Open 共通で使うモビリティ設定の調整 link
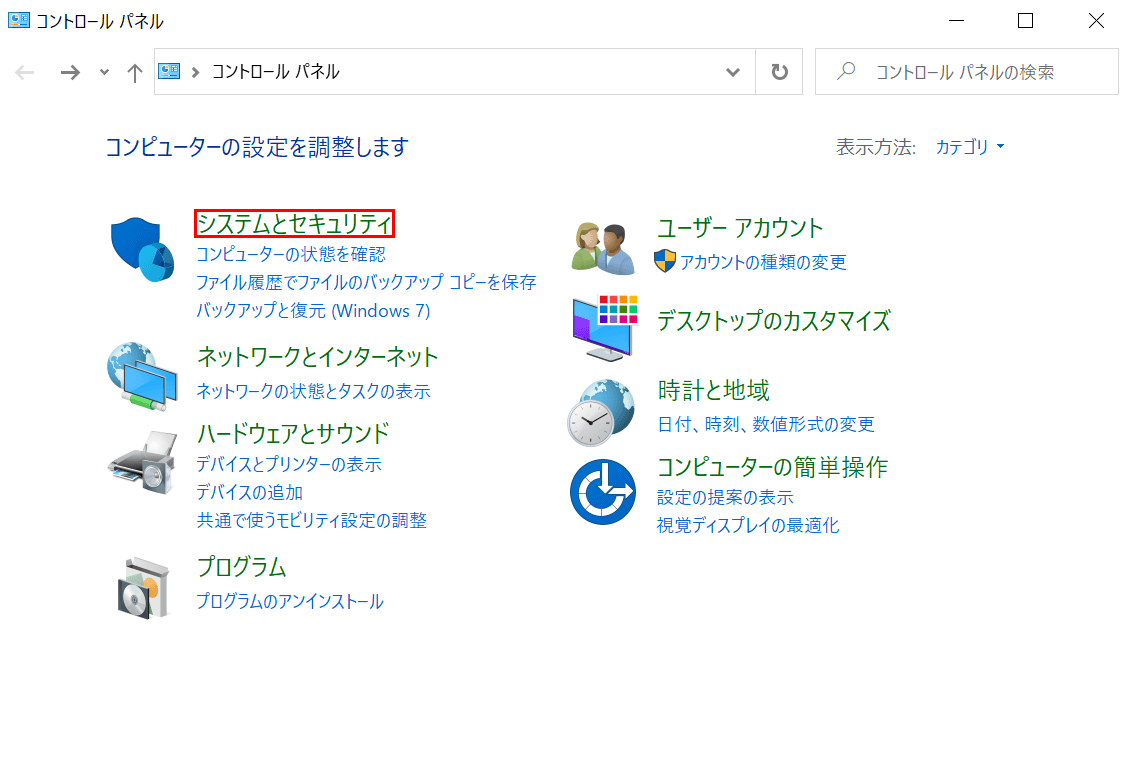Image resolution: width=1127 pixels, height=758 pixels. (312, 520)
